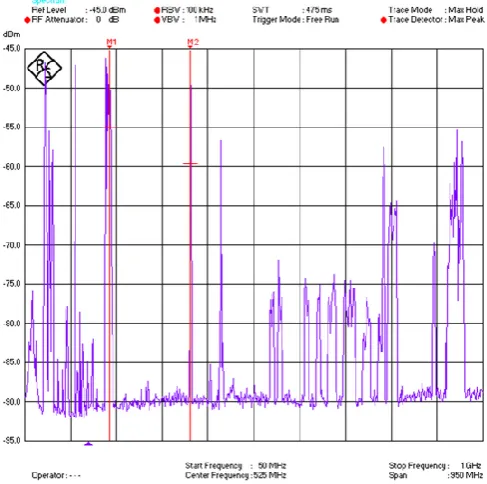Click the -90.0 axis label
The width and height of the screenshot is (487, 484).
(12, 402)
